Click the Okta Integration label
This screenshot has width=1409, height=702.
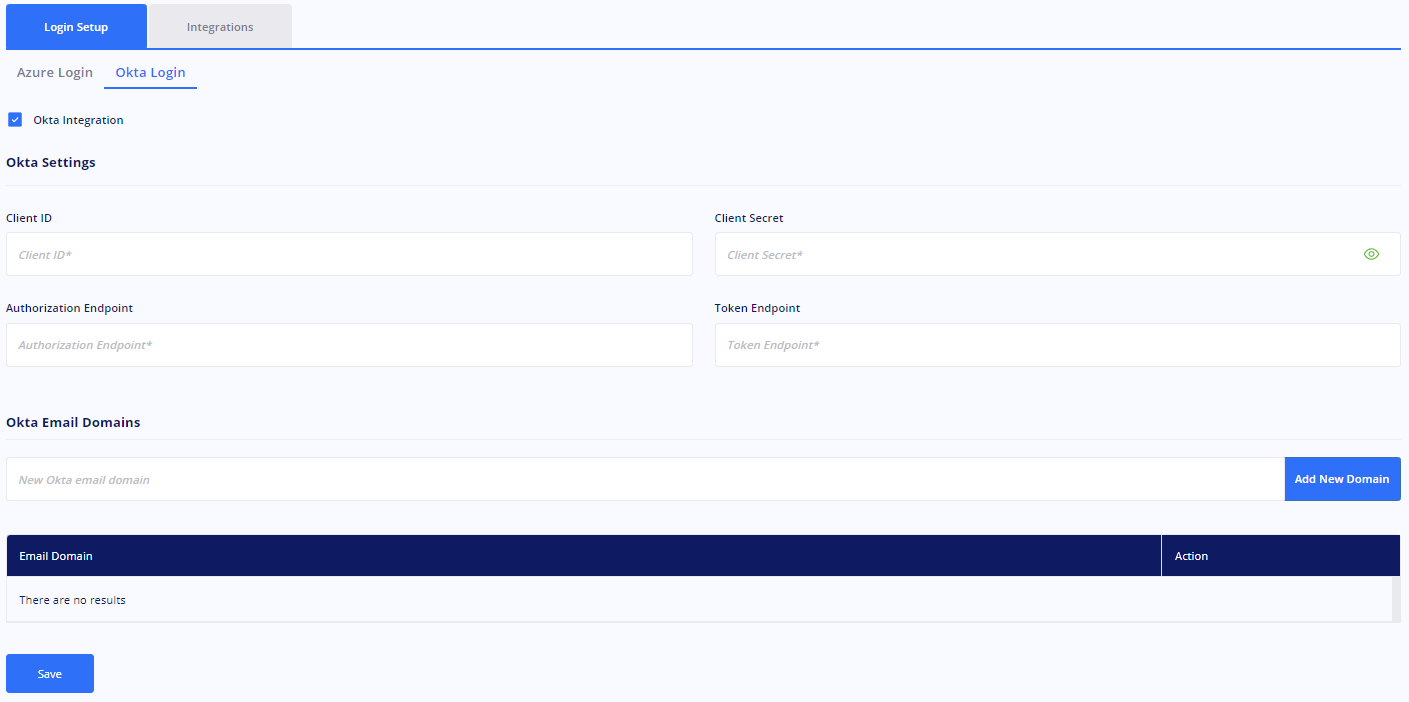click(78, 119)
